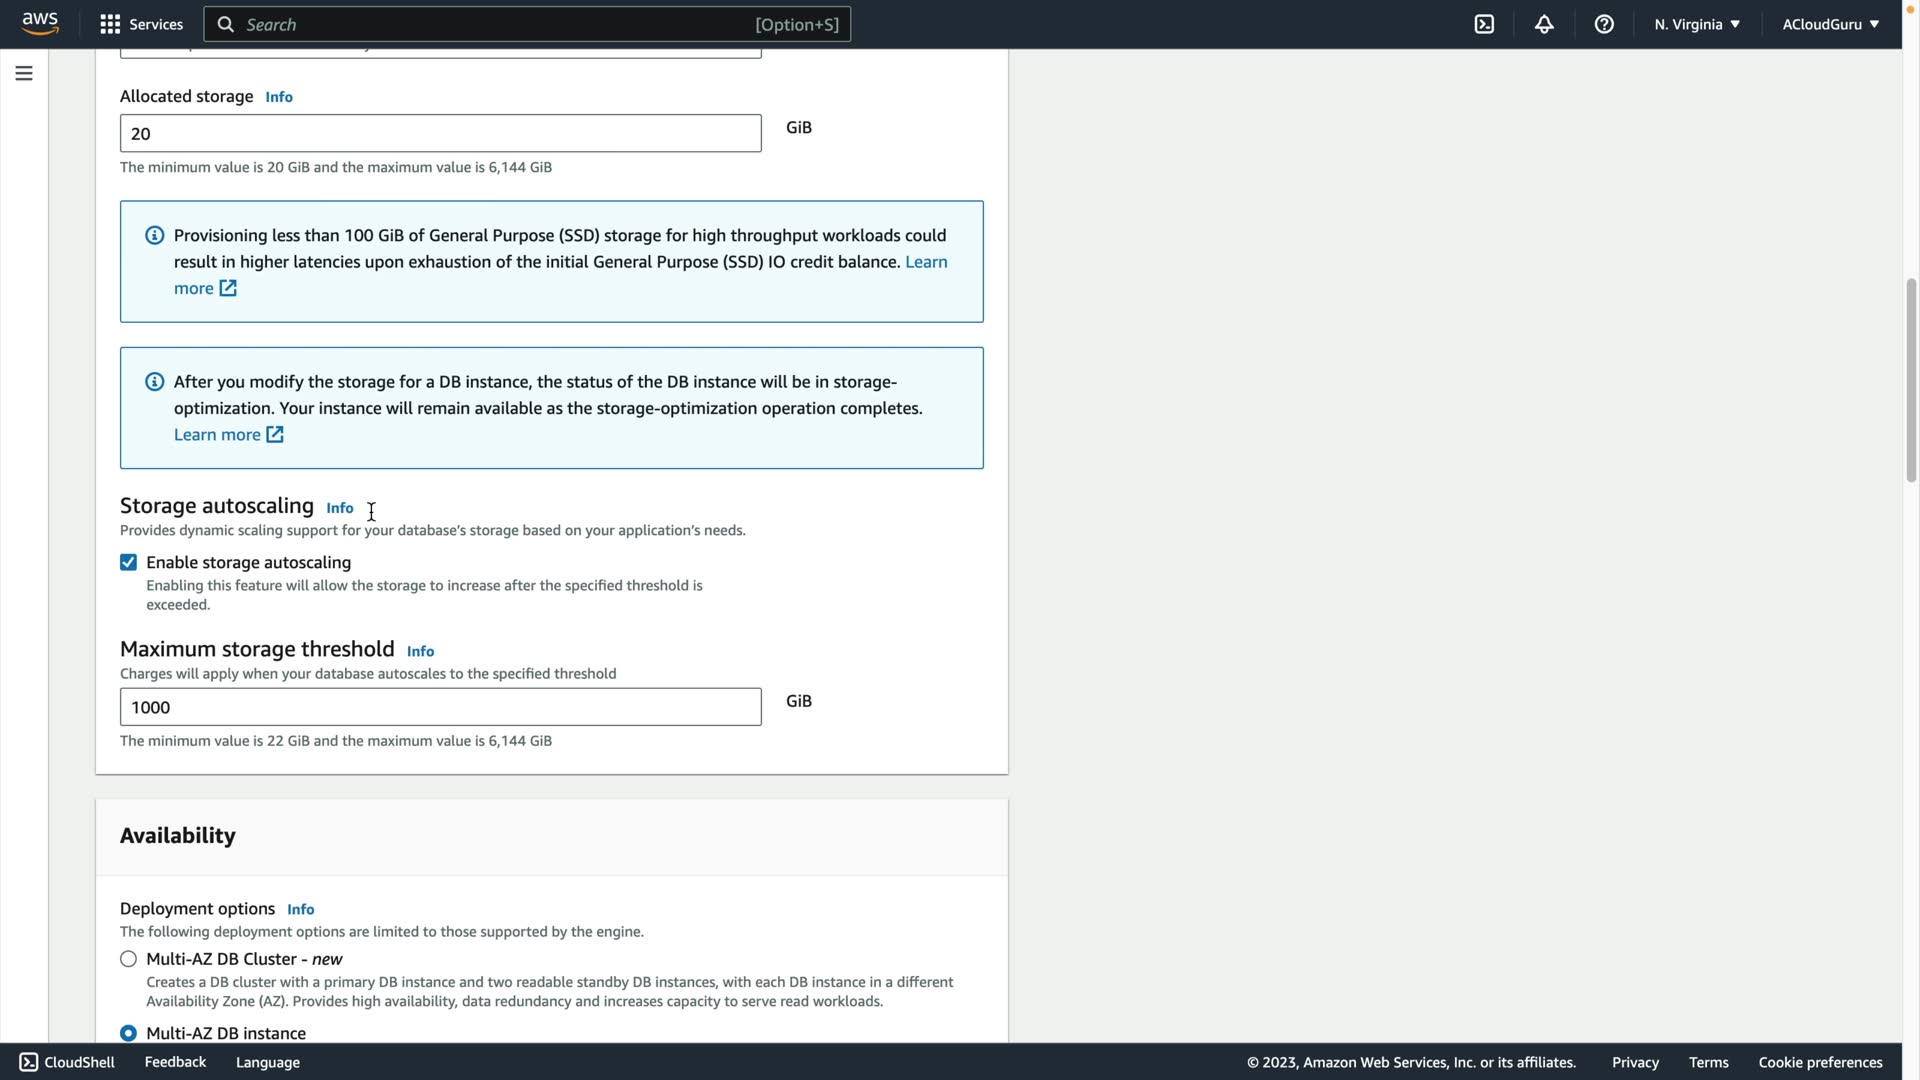Open Info link beside Maximum storage threshold
Screen dimensions: 1920x1080
point(420,651)
